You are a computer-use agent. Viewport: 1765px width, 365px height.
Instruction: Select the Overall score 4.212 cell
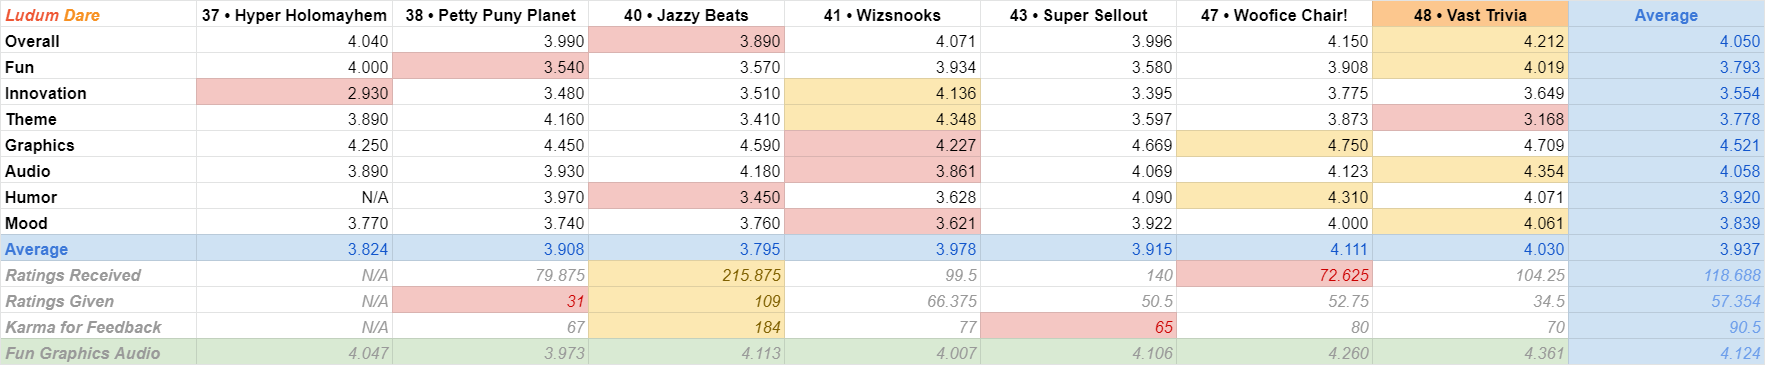coord(1470,40)
